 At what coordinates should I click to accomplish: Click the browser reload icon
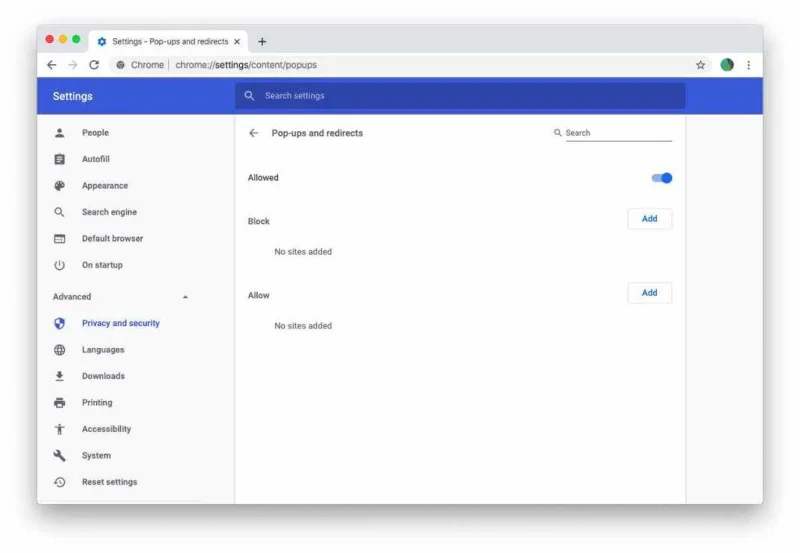[94, 65]
